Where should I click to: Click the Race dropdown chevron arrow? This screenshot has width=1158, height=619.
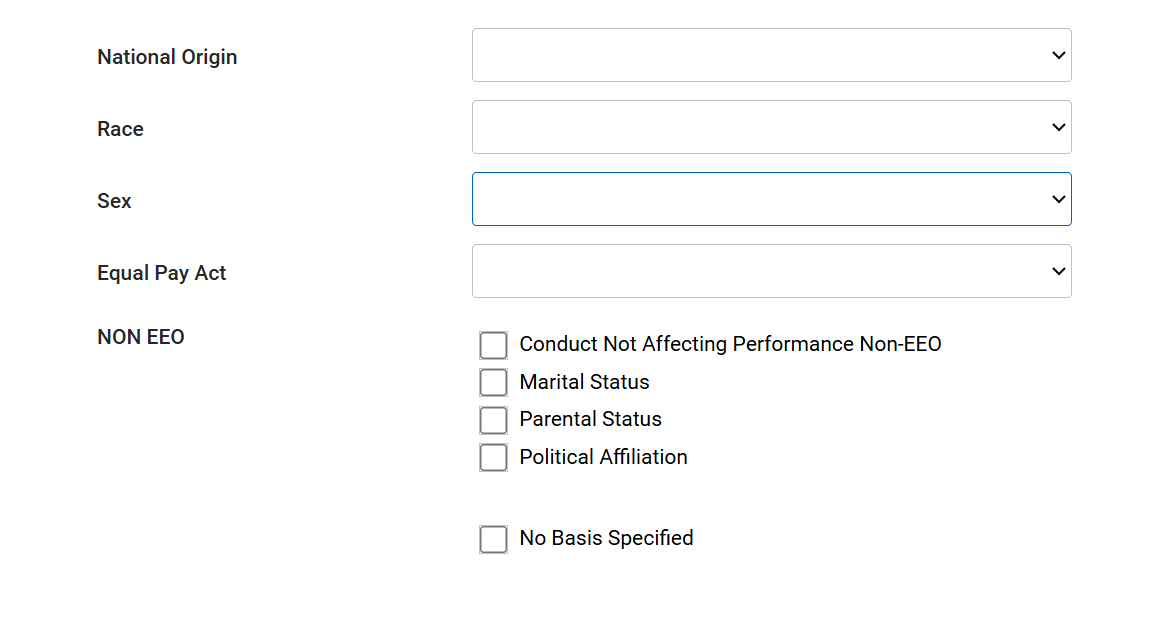pyautogui.click(x=1059, y=128)
